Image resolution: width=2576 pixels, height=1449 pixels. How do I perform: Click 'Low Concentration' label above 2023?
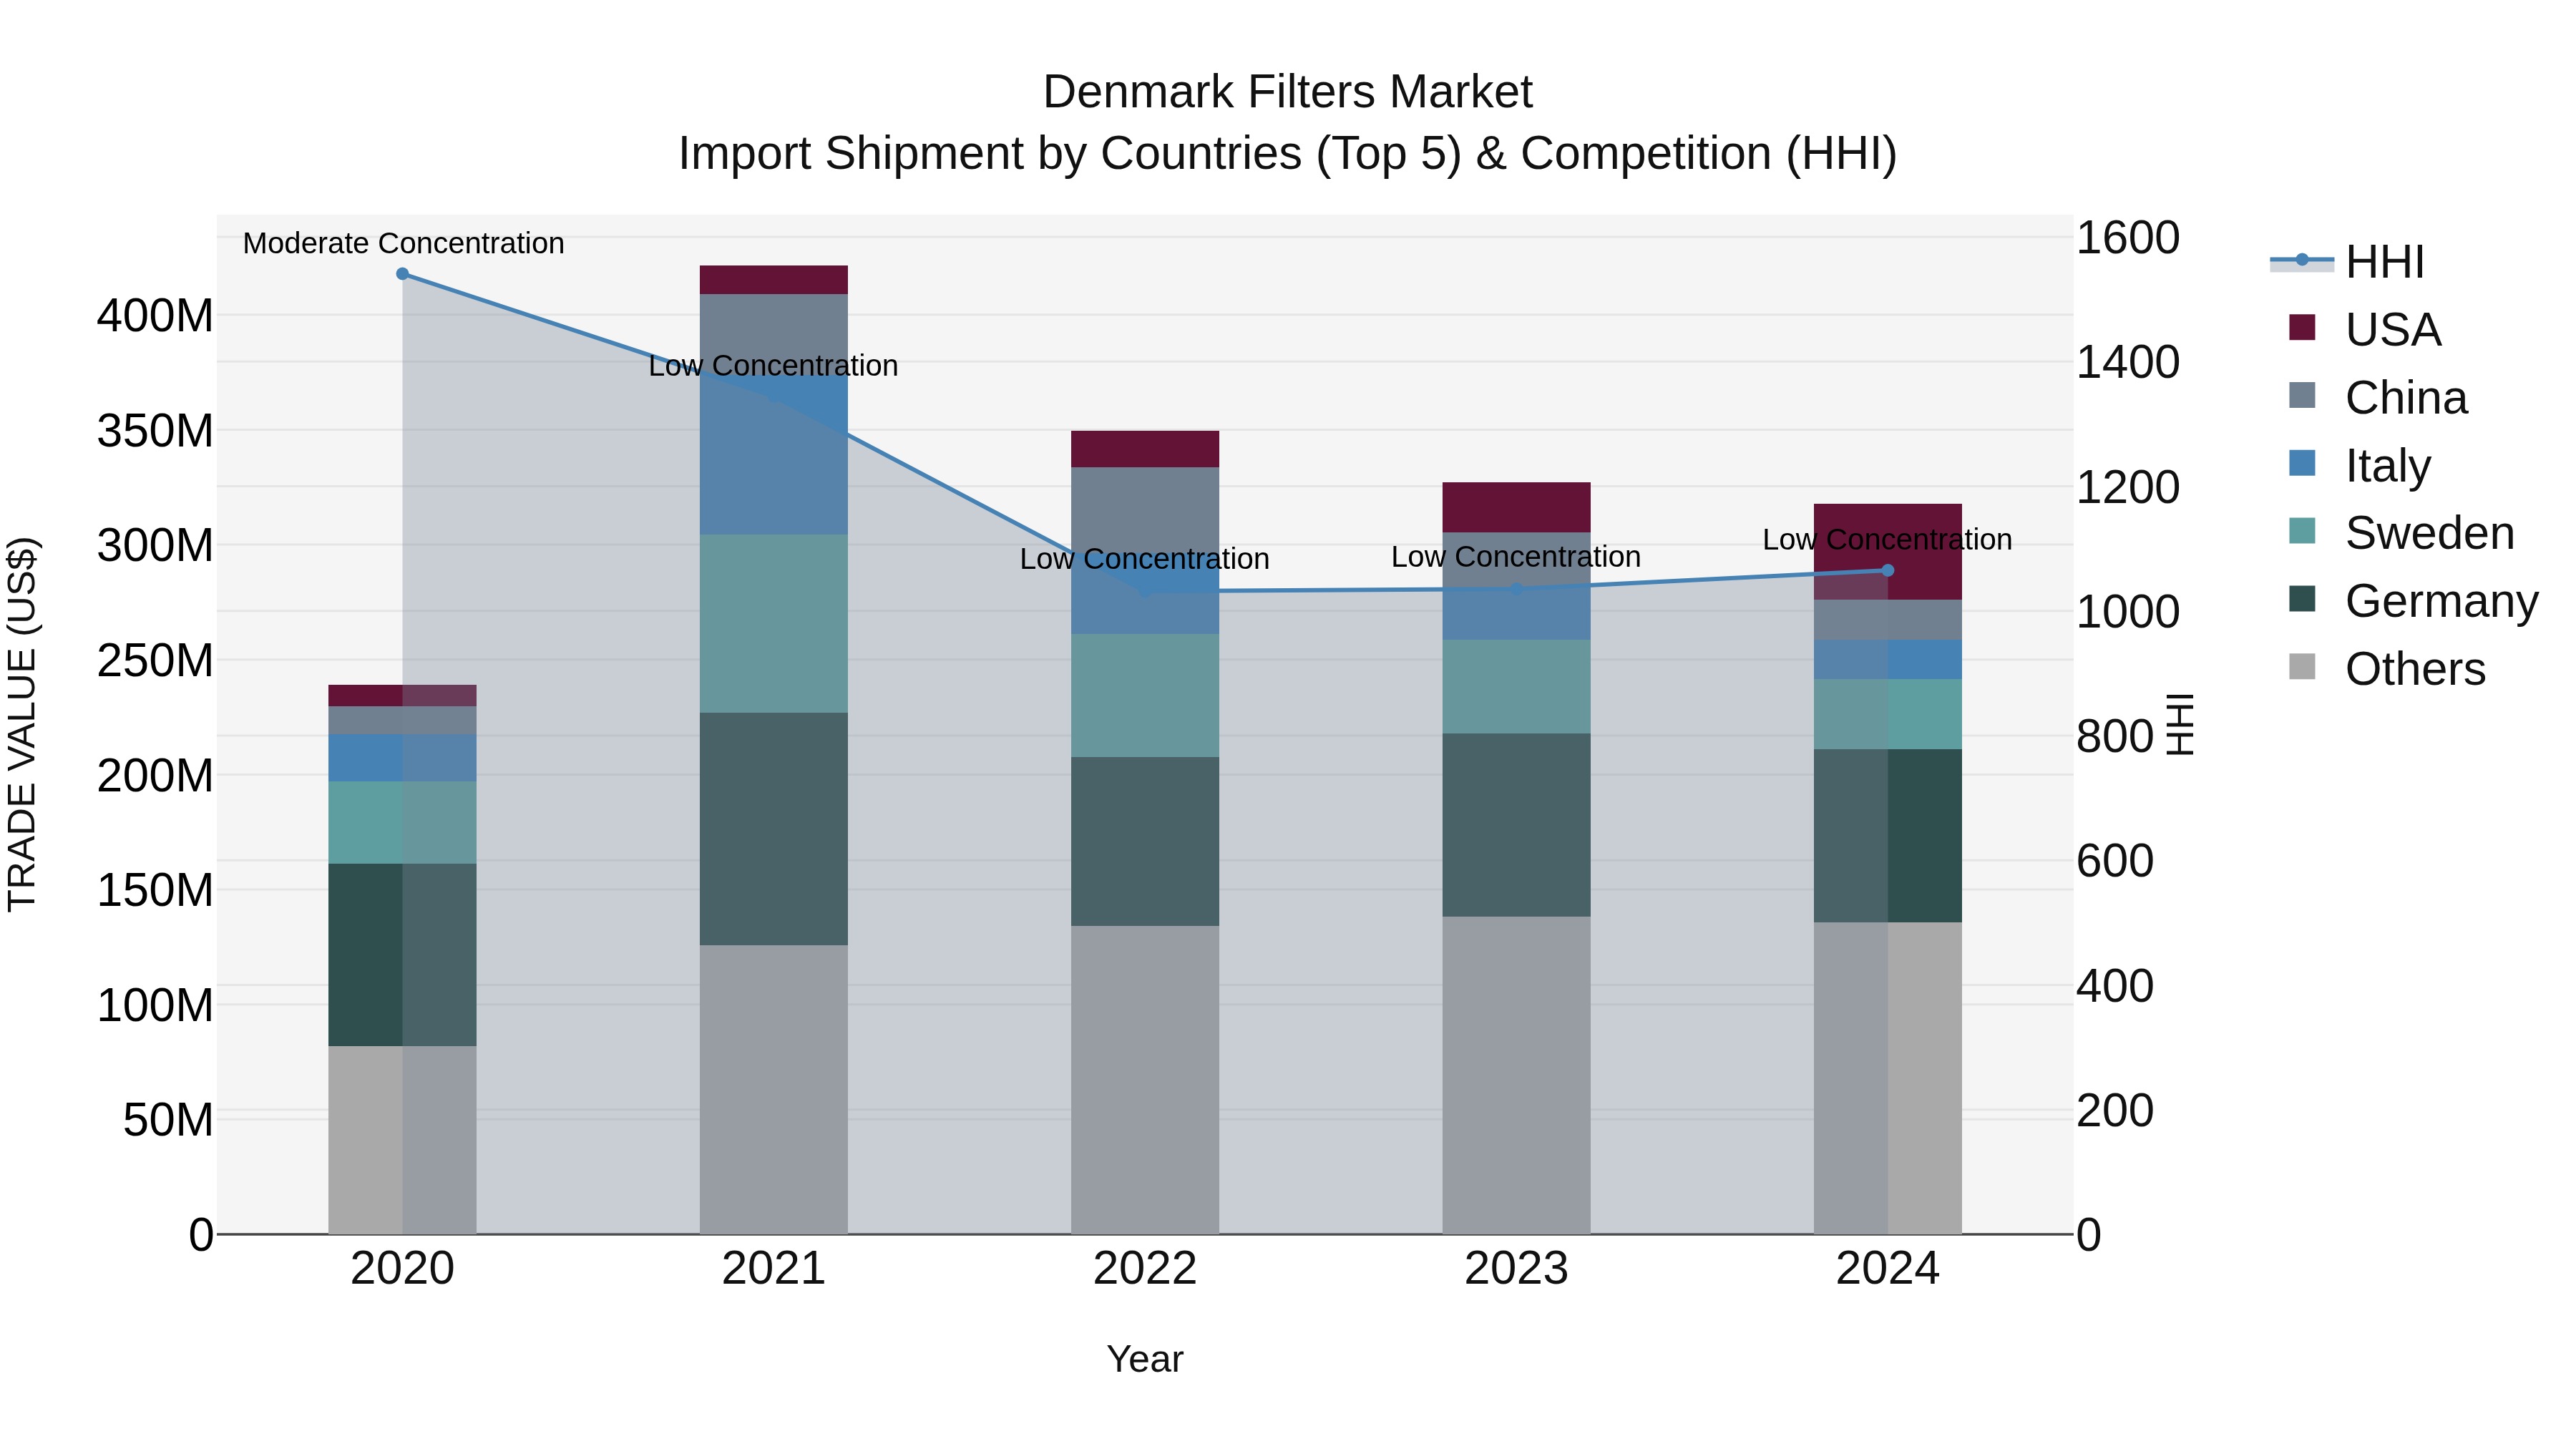1516,557
